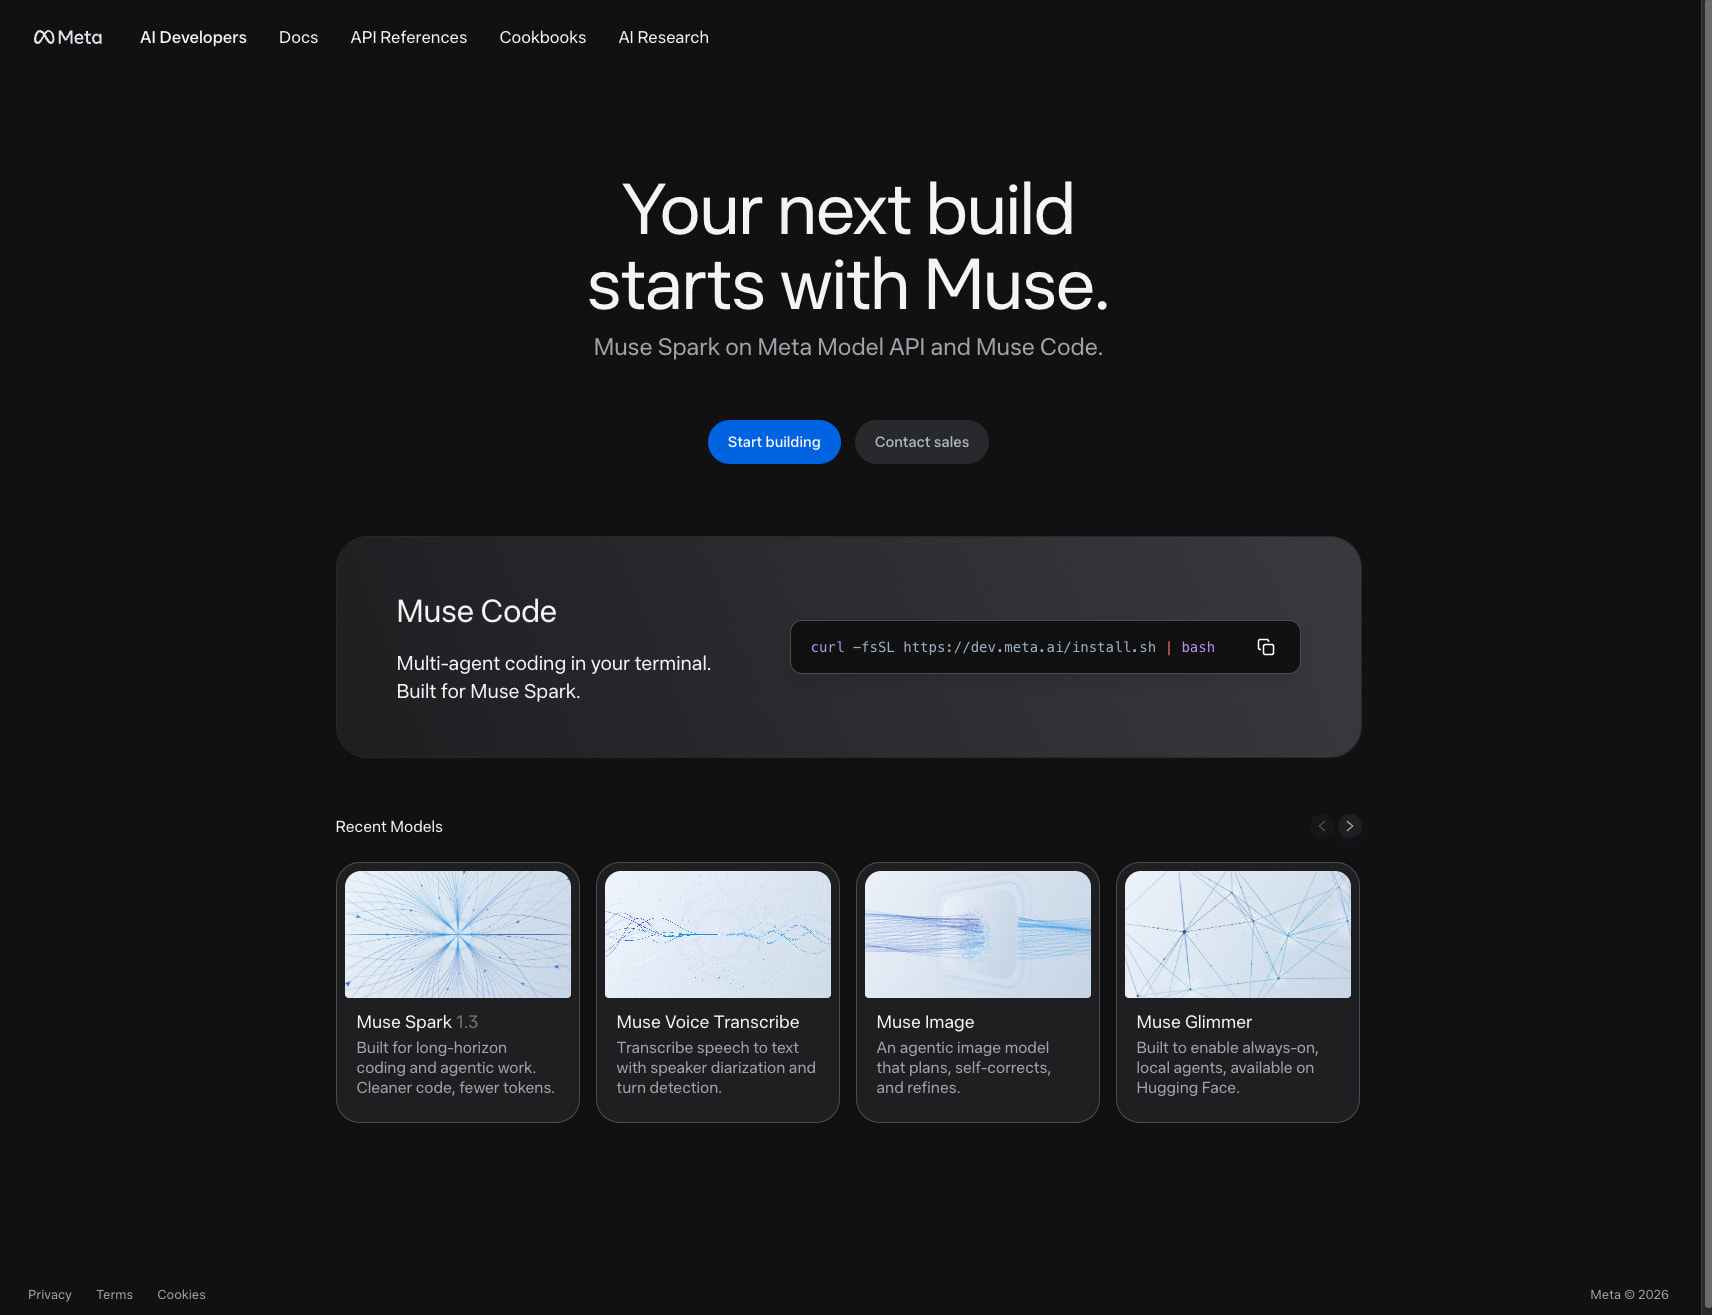Click the Muse Image title
The width and height of the screenshot is (1712, 1315).
click(925, 1022)
